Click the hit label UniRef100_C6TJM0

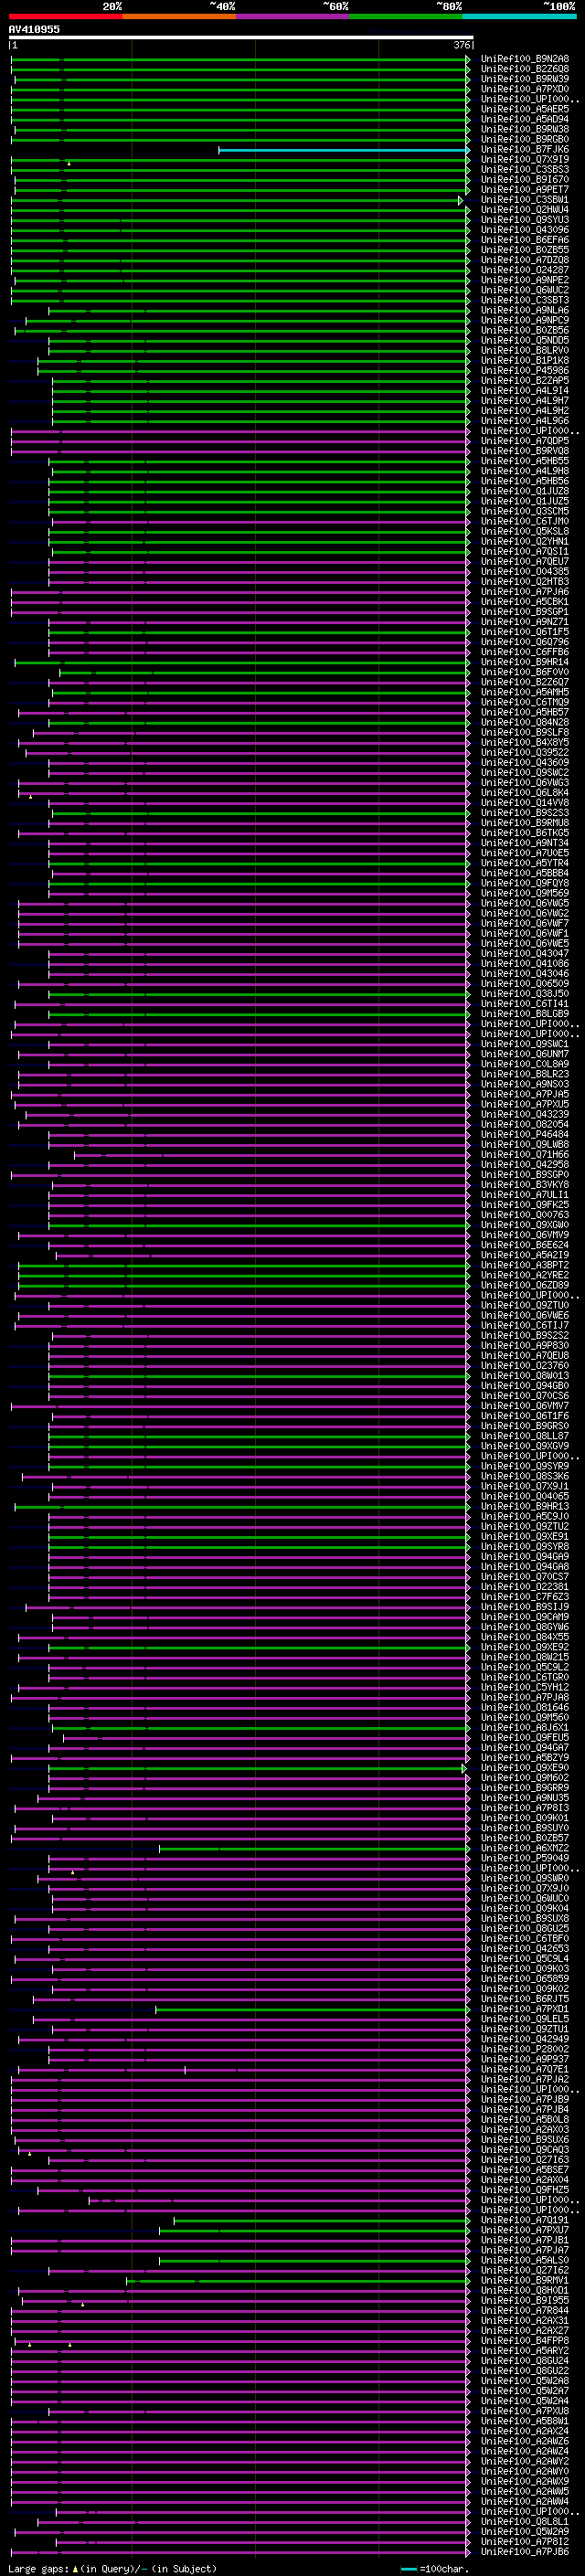tap(525, 521)
